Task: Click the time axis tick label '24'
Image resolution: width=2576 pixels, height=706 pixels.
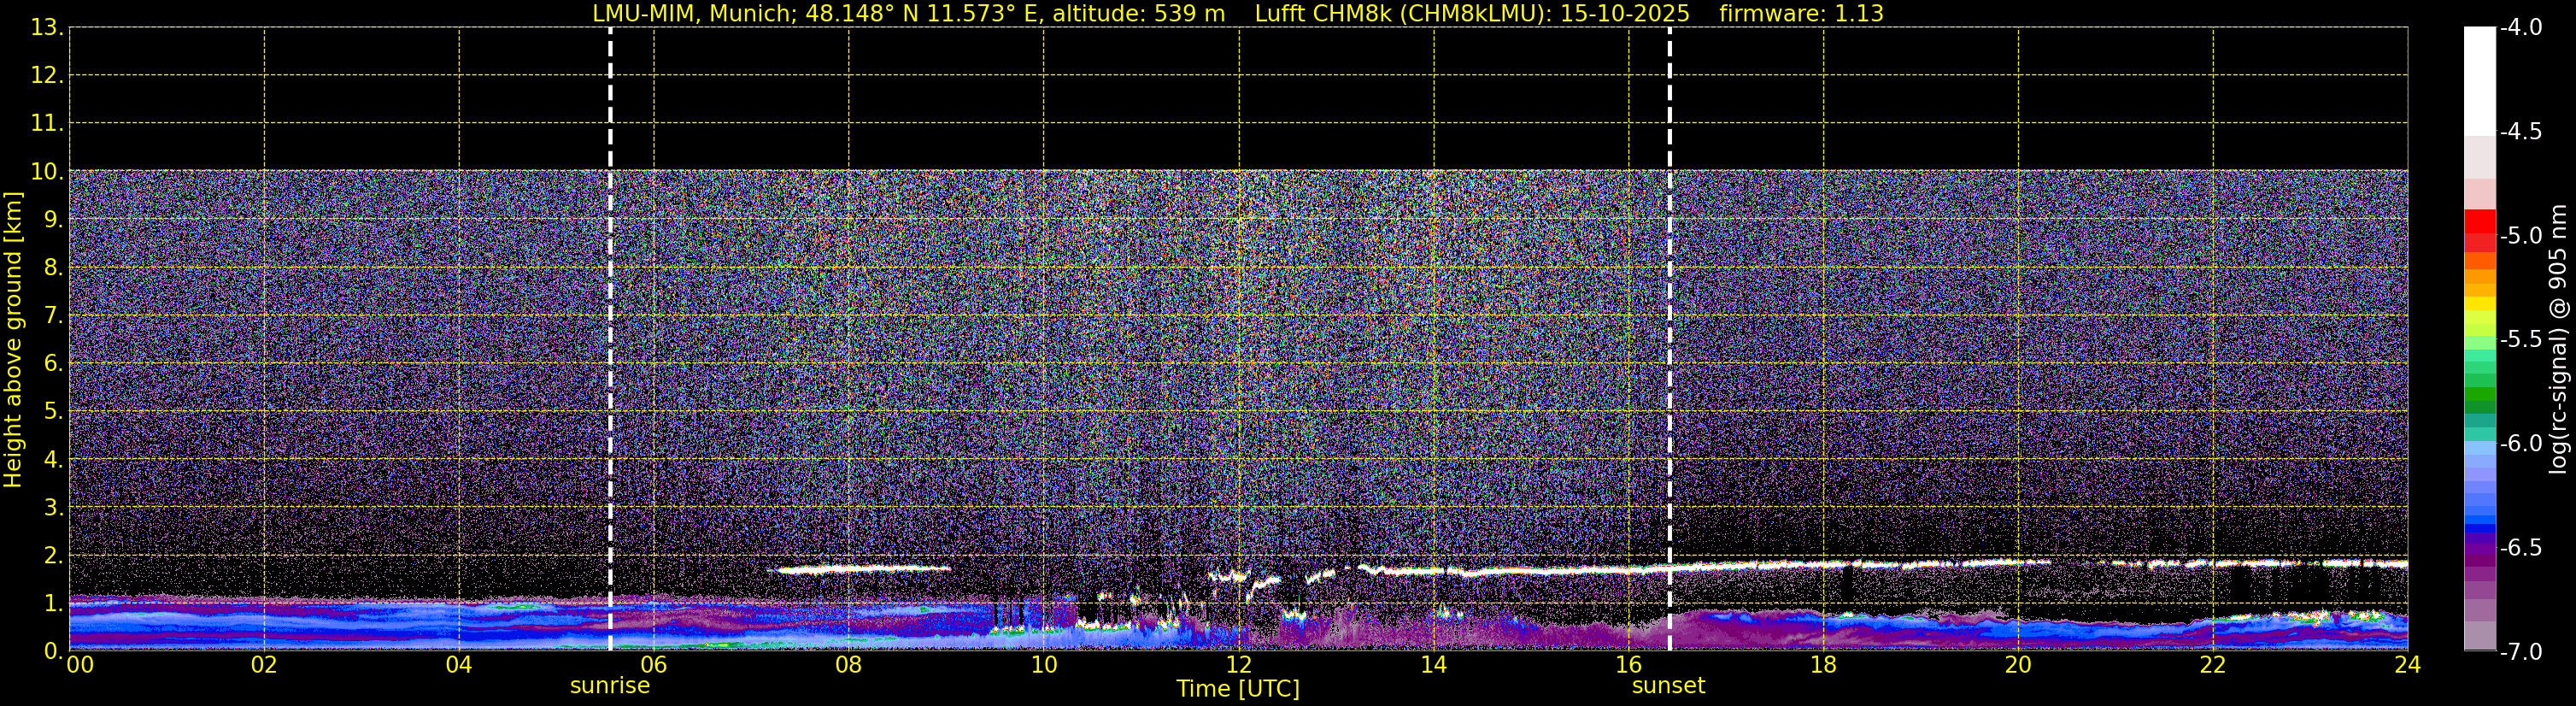Action: (x=2408, y=665)
